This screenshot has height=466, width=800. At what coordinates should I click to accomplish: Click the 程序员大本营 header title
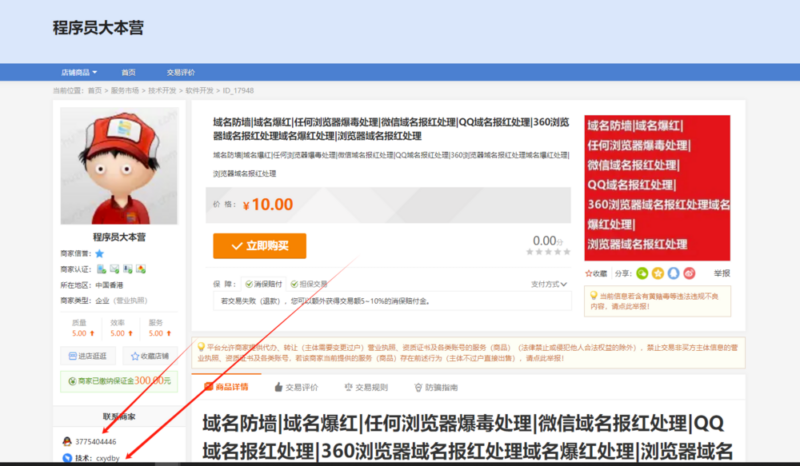pyautogui.click(x=98, y=27)
